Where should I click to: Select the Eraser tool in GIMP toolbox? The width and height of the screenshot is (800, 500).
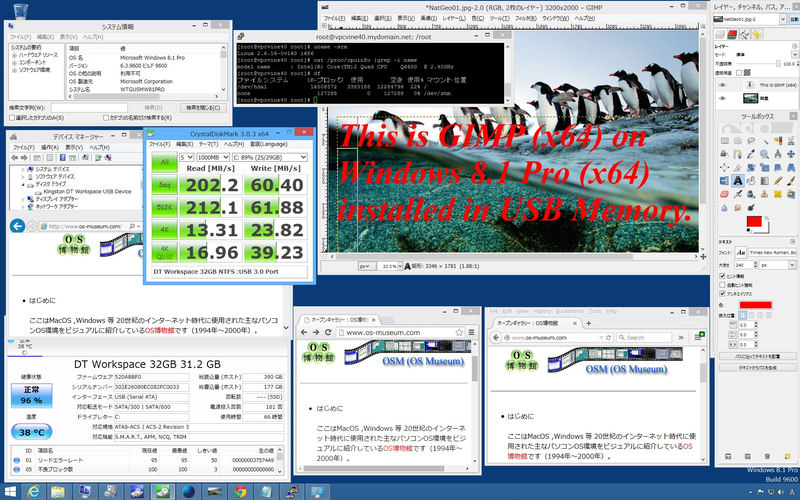tap(724, 194)
